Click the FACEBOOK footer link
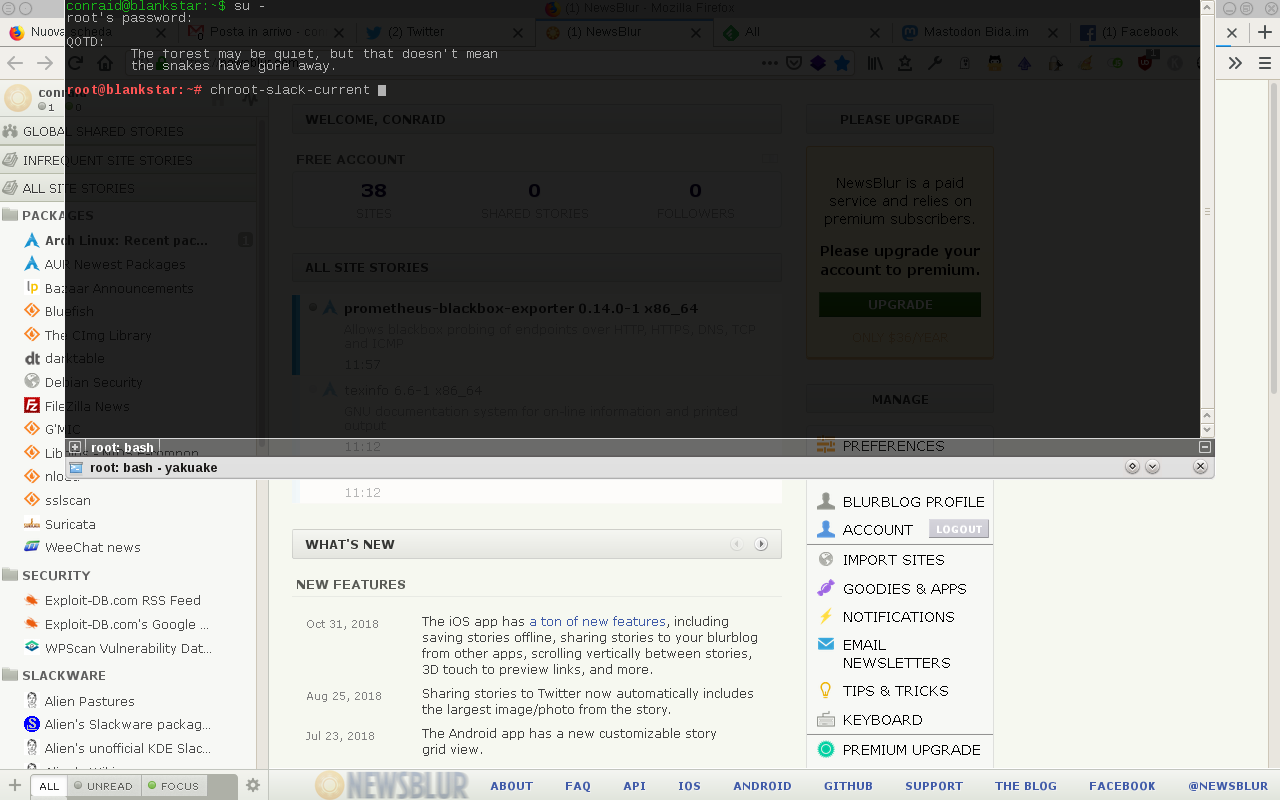Image resolution: width=1280 pixels, height=800 pixels. click(x=1122, y=786)
